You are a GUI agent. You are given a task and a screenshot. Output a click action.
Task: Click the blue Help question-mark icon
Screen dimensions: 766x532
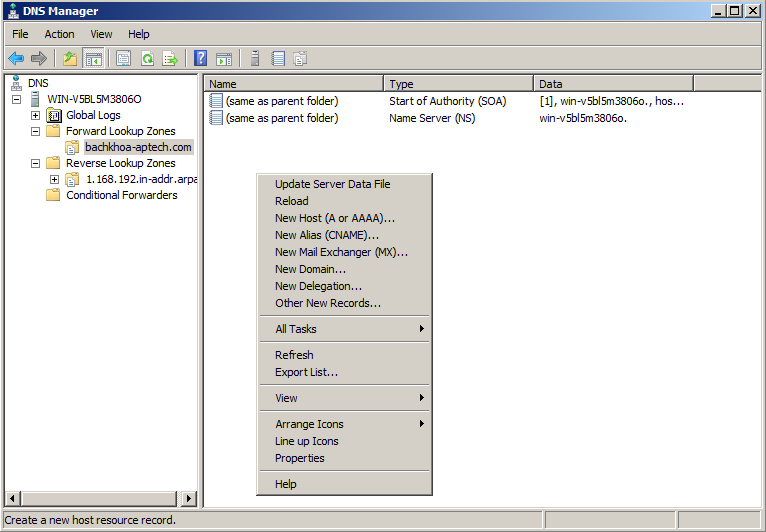coord(200,58)
